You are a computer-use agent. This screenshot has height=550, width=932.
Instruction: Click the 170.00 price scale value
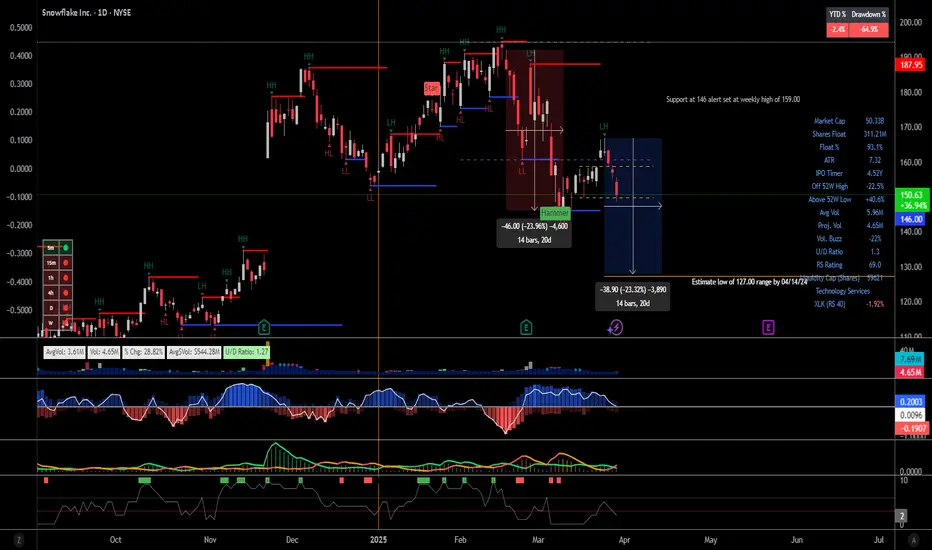[910, 127]
